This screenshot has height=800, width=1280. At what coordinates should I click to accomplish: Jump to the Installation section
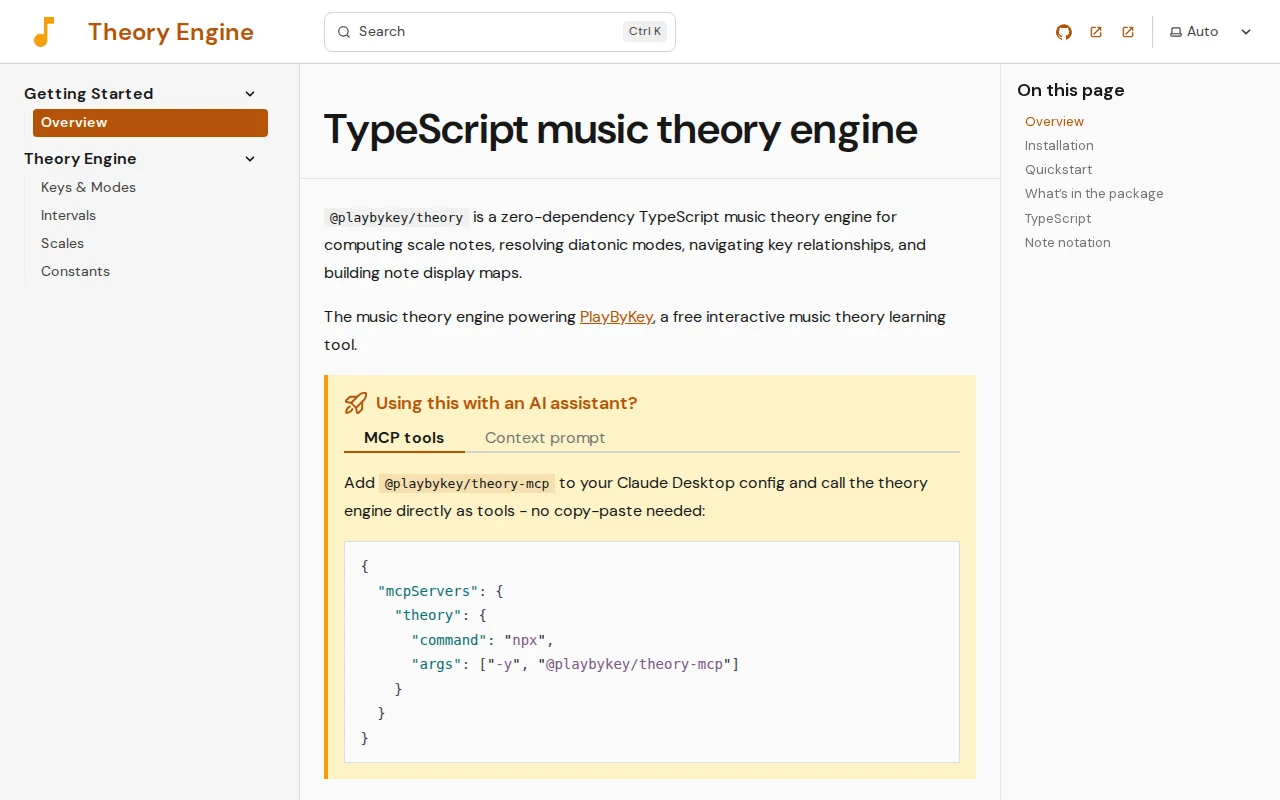click(1059, 145)
